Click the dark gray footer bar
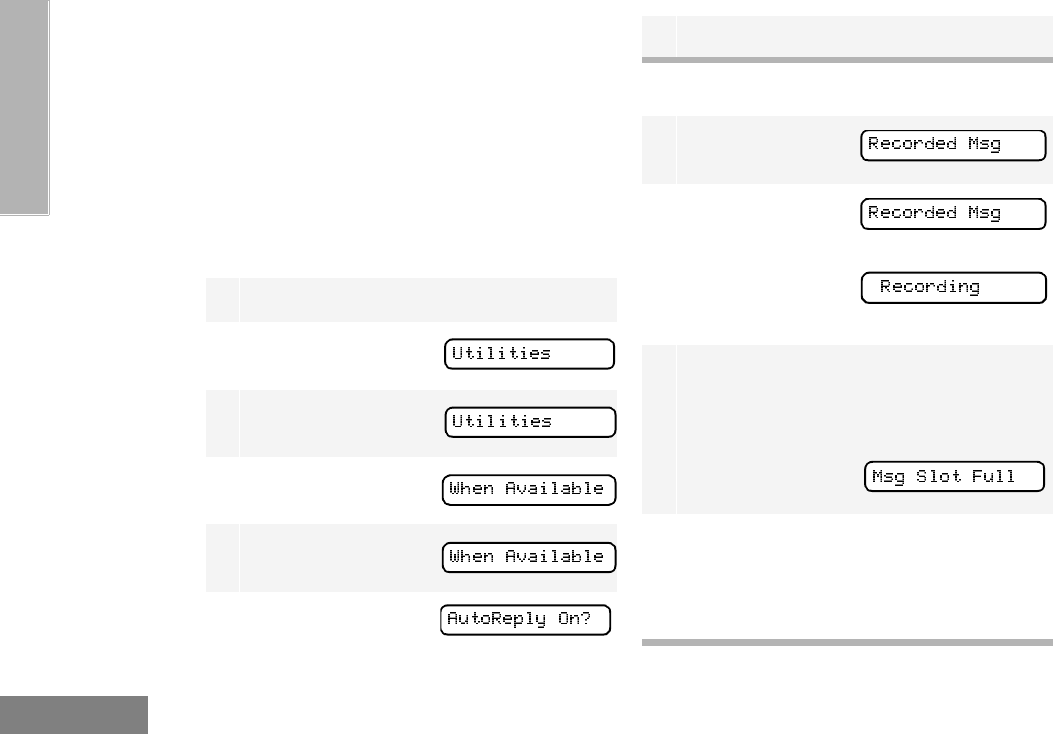1053x734 pixels. [73, 715]
